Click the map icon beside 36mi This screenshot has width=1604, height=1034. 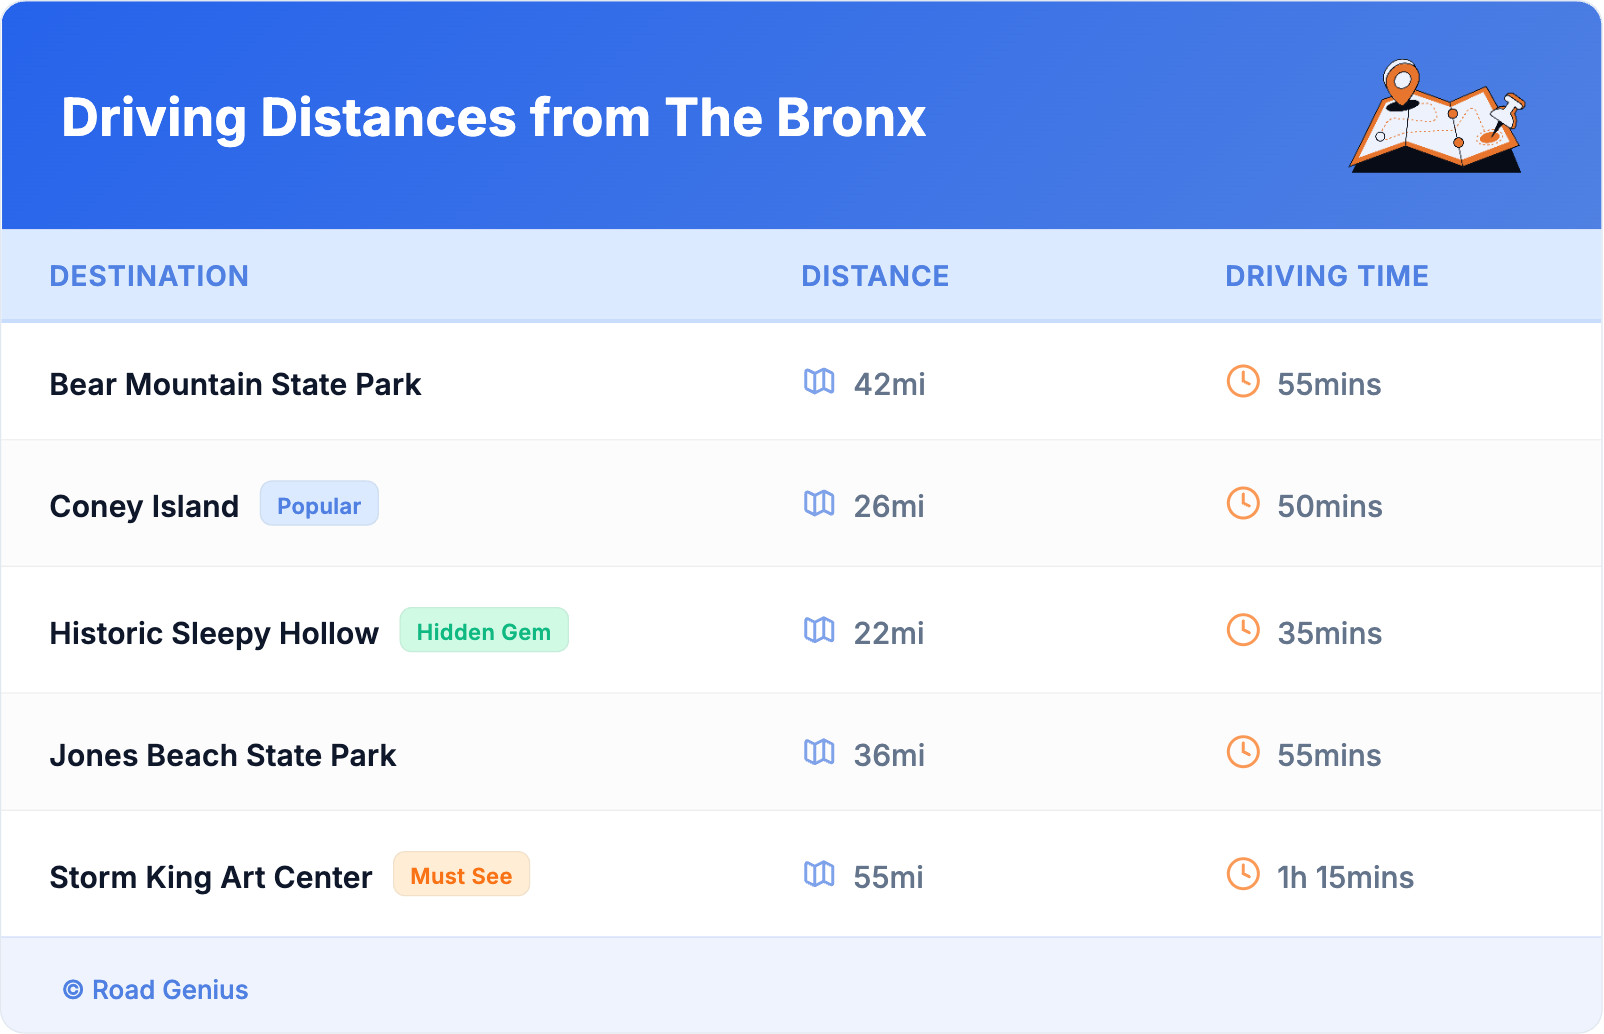pyautogui.click(x=819, y=752)
